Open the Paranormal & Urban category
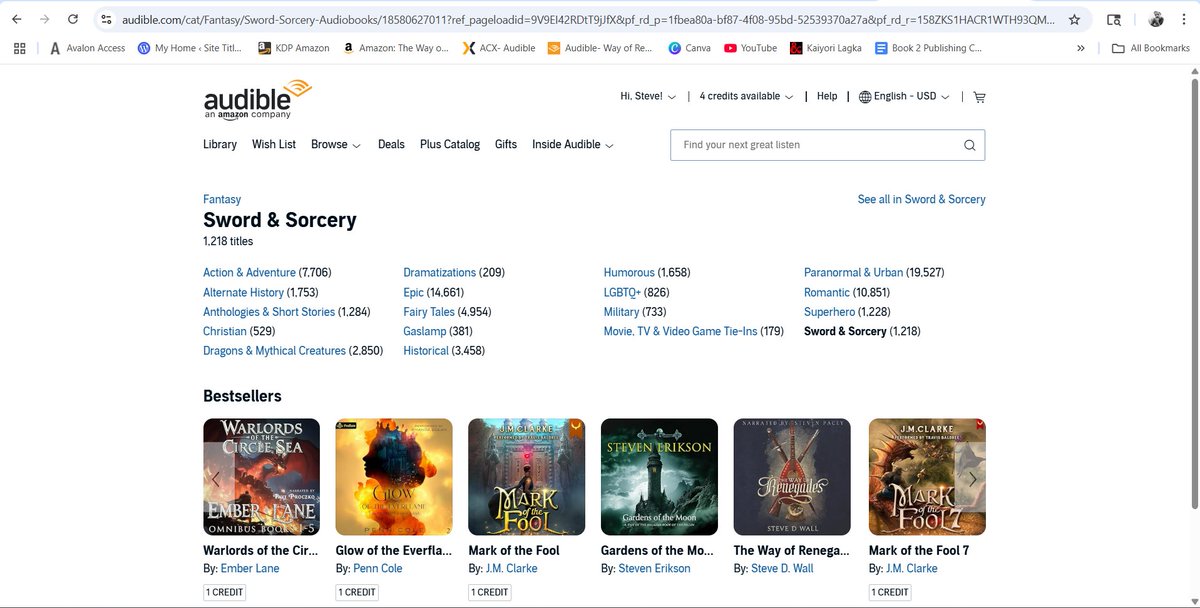Screen dimensions: 1200x608 [x=853, y=272]
